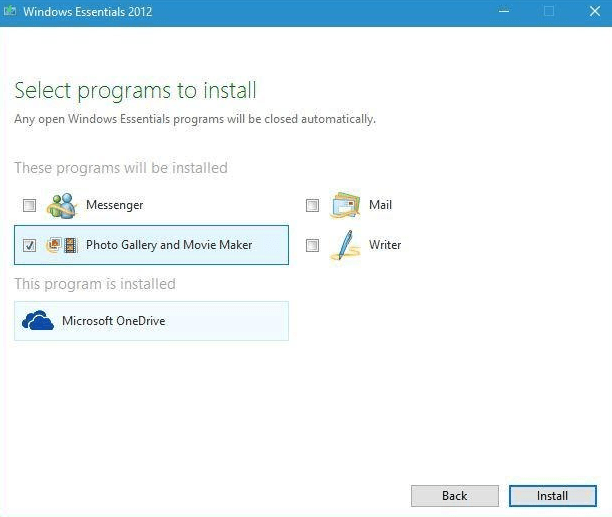612x517 pixels.
Task: Click the Writer pen icon
Action: (345, 245)
